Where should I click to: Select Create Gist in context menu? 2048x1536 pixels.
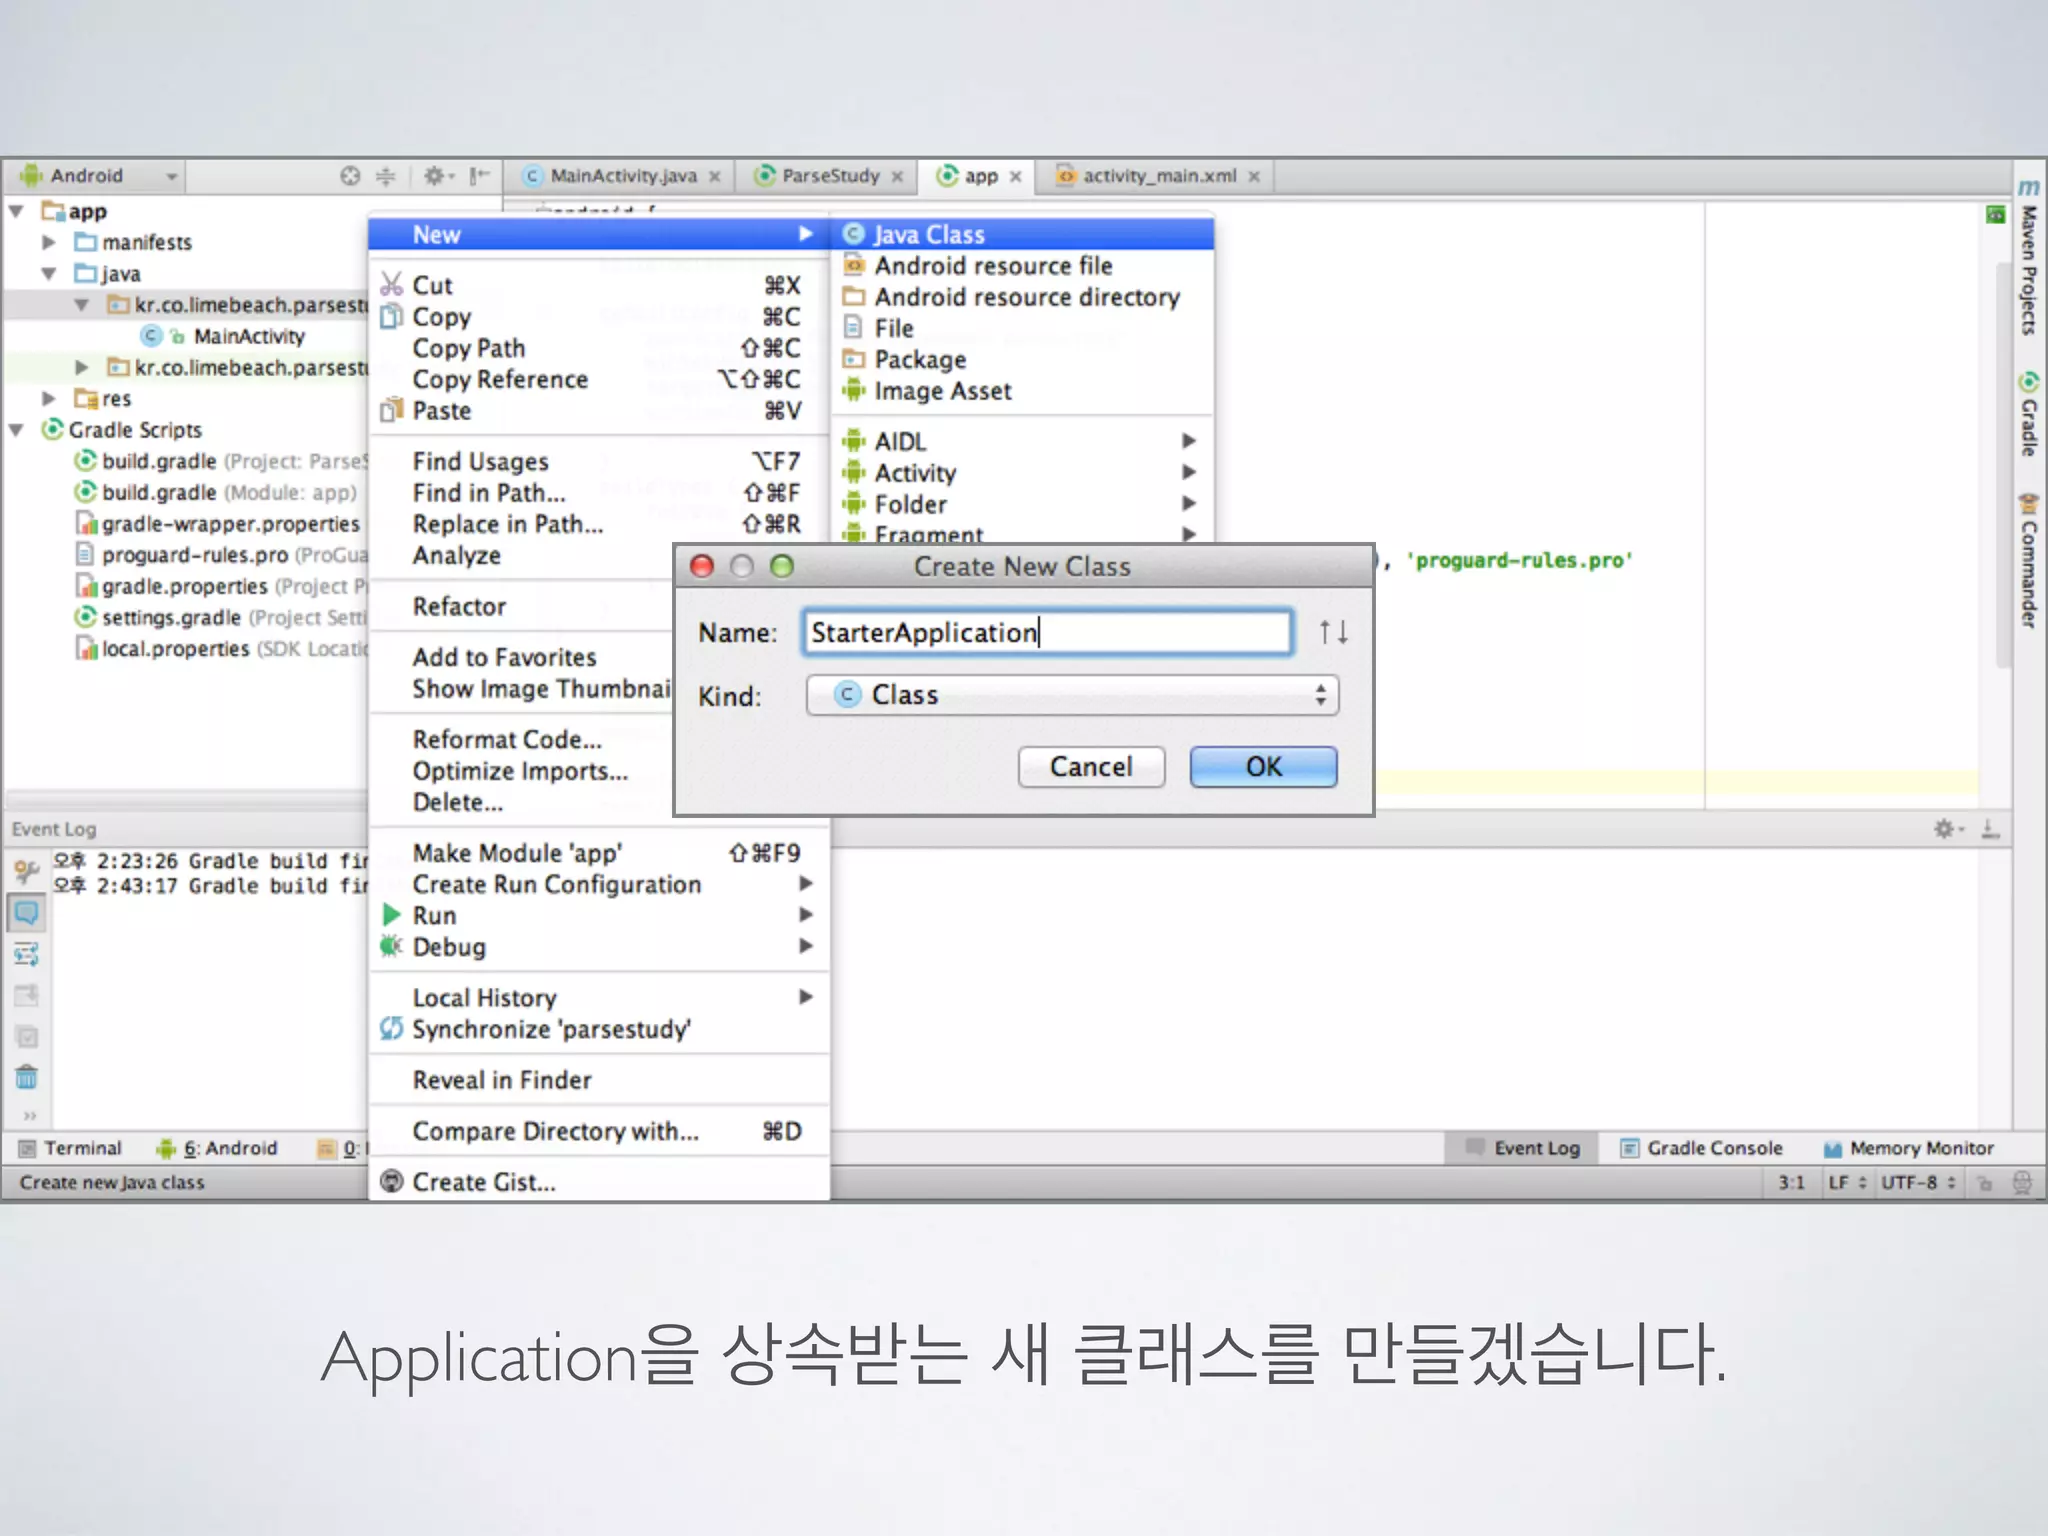coord(599,1182)
